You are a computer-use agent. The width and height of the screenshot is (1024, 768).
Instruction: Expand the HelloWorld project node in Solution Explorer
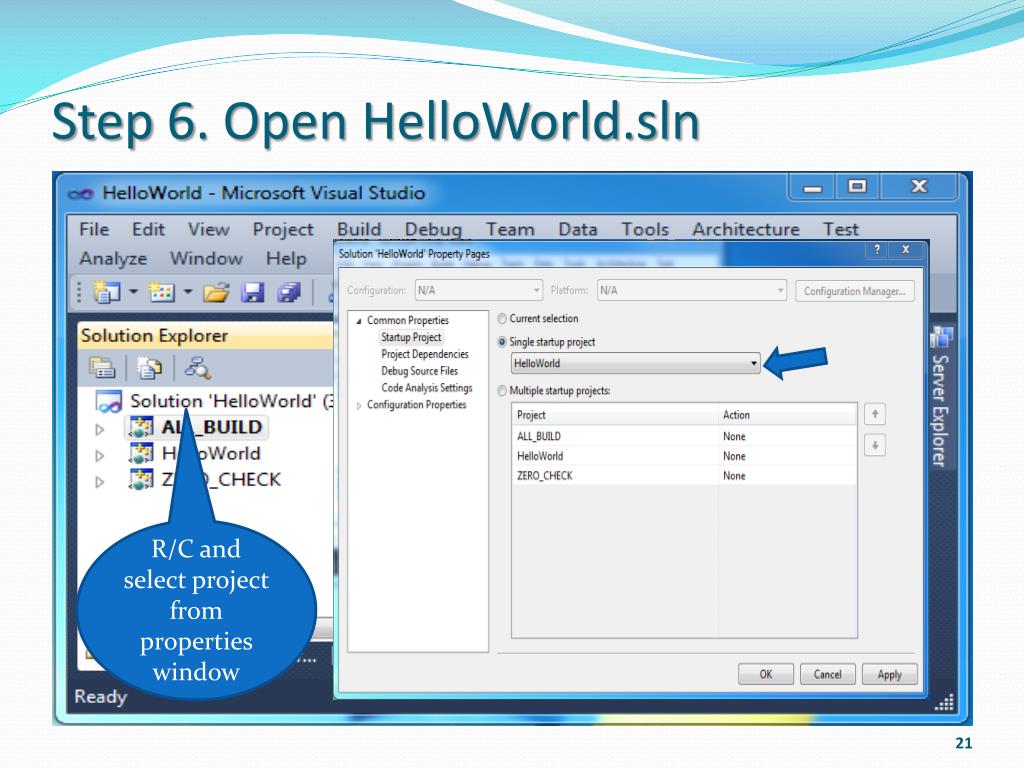tap(100, 455)
